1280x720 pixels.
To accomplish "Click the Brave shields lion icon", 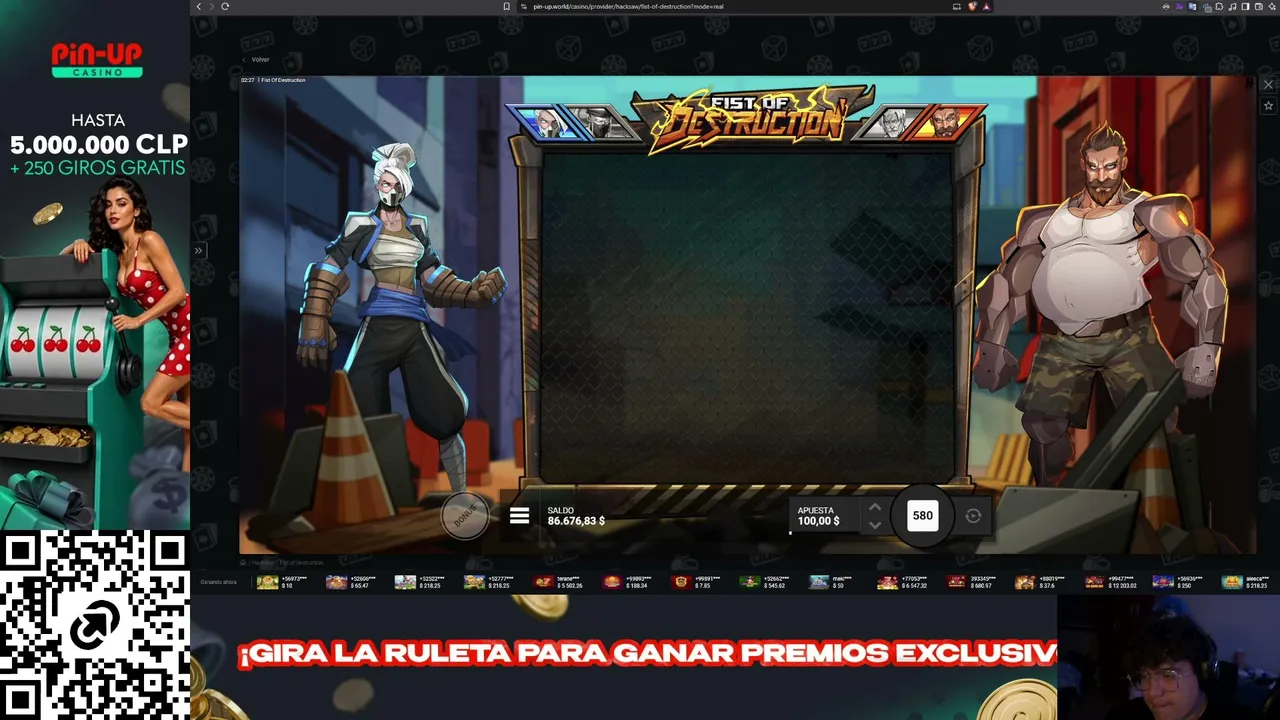I will 972,6.
